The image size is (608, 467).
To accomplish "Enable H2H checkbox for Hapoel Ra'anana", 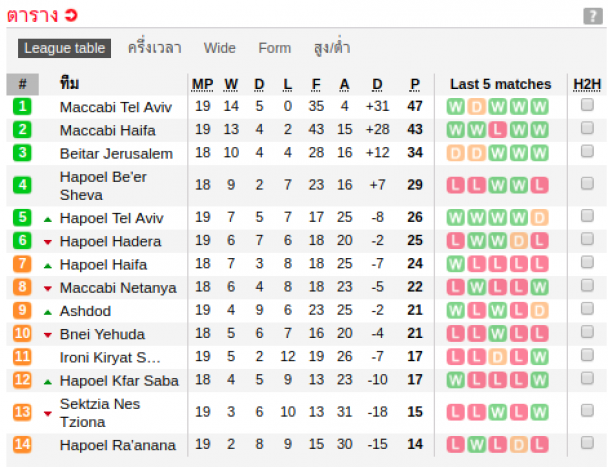I will coord(587,443).
